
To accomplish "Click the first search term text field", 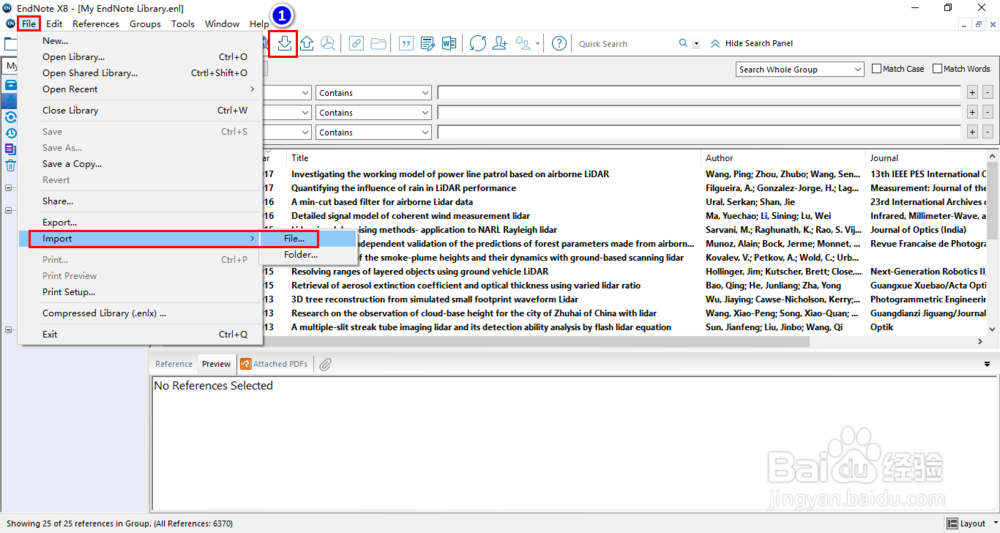I will click(x=699, y=93).
